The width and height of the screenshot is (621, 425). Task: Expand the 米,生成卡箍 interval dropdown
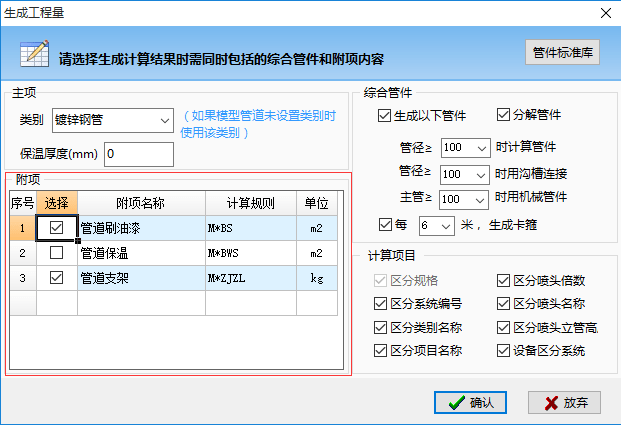448,226
